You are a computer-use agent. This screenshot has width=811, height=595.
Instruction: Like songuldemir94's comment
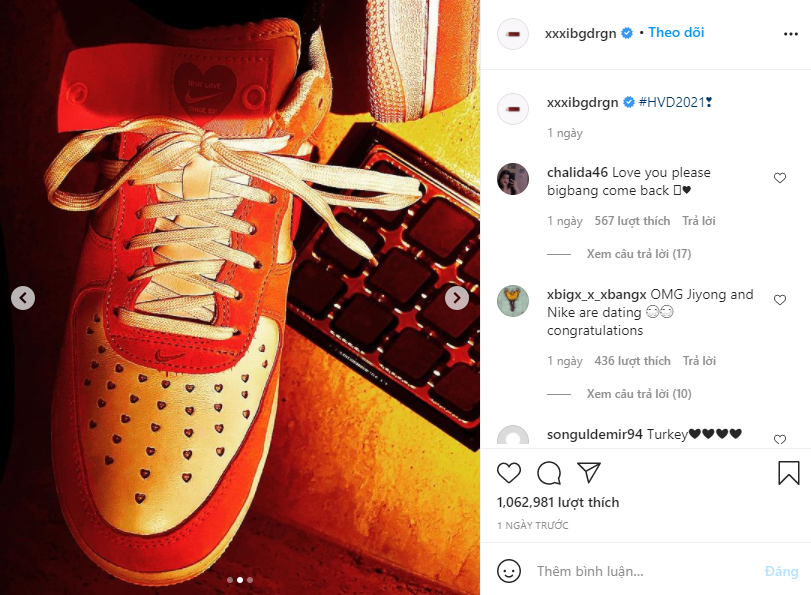[x=779, y=440]
